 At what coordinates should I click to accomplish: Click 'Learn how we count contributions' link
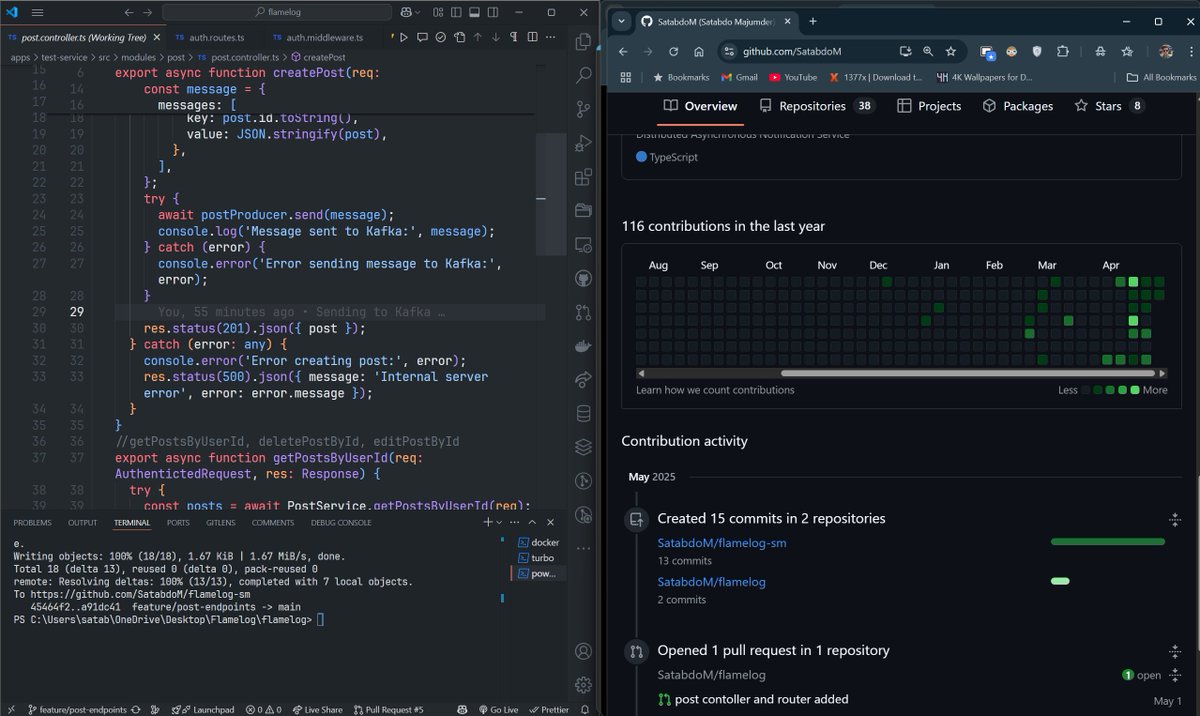[x=715, y=390]
